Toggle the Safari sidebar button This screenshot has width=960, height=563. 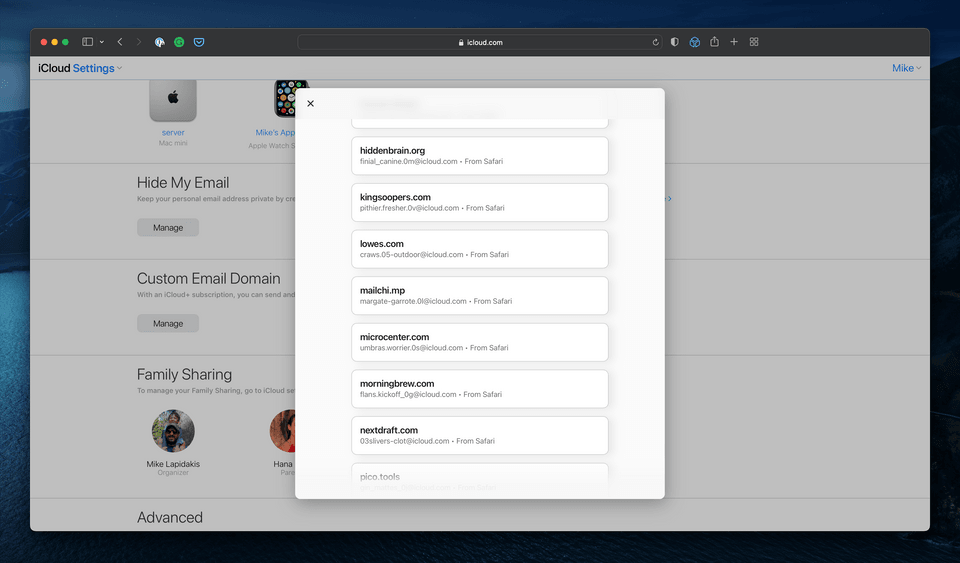pos(88,42)
